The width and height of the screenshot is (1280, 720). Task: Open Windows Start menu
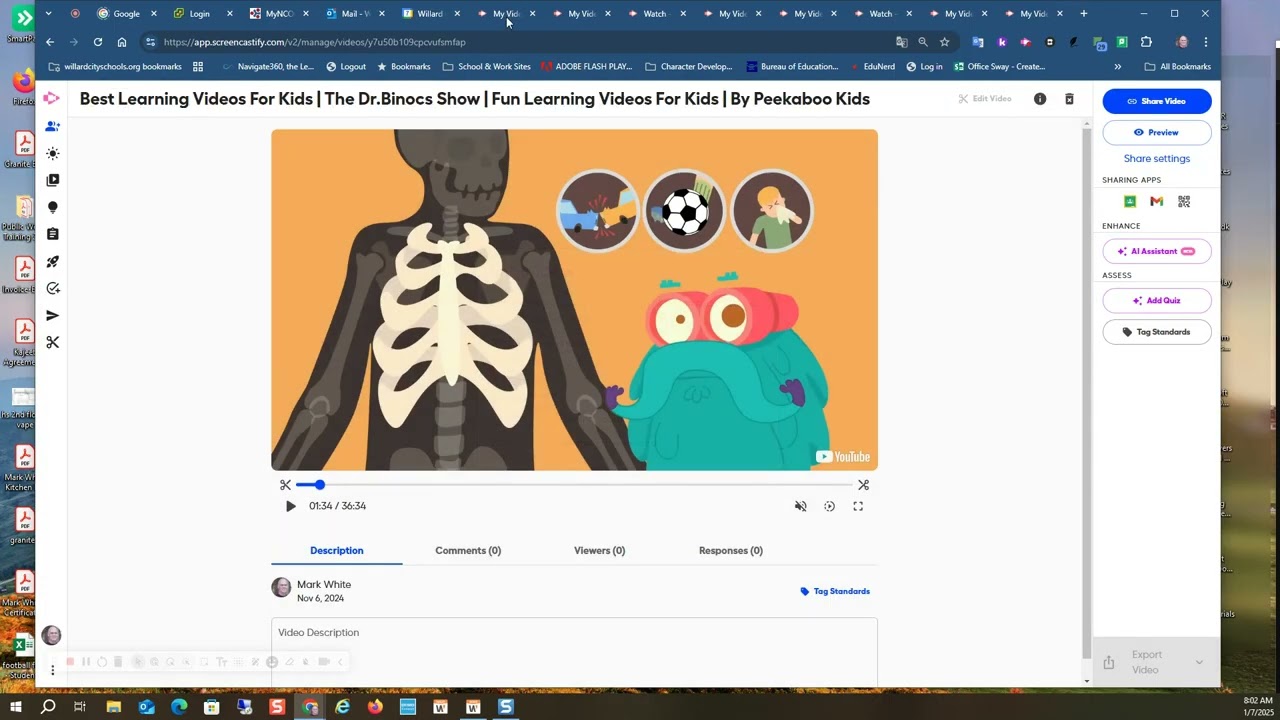tap(15, 707)
